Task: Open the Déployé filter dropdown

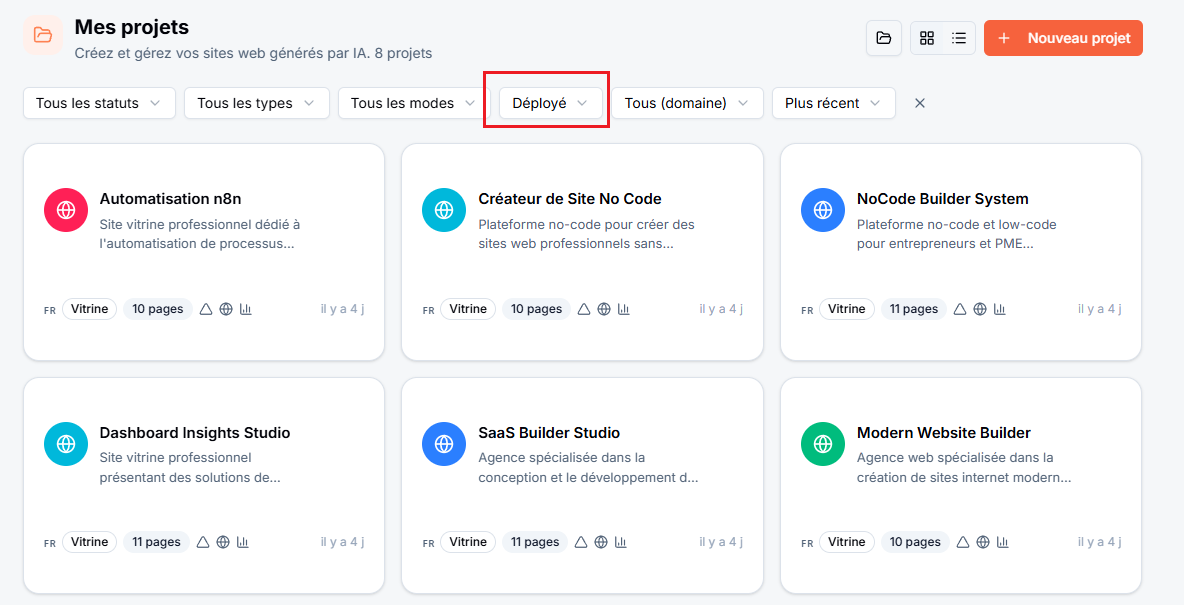Action: point(550,103)
